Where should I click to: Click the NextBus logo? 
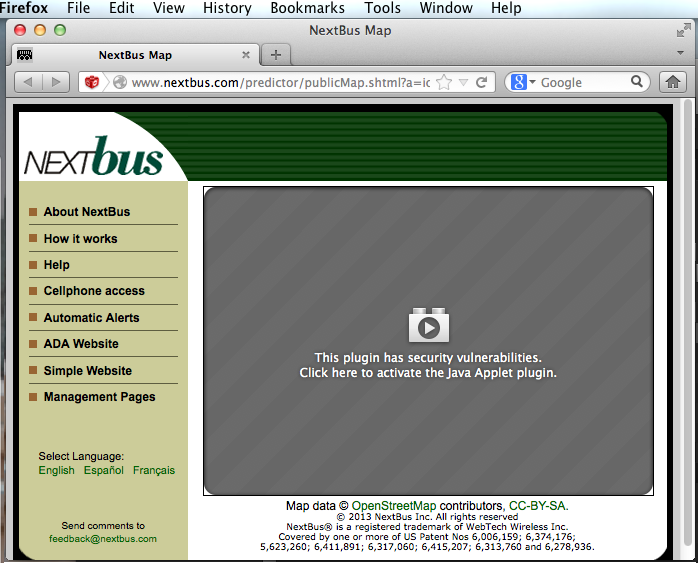tap(94, 156)
